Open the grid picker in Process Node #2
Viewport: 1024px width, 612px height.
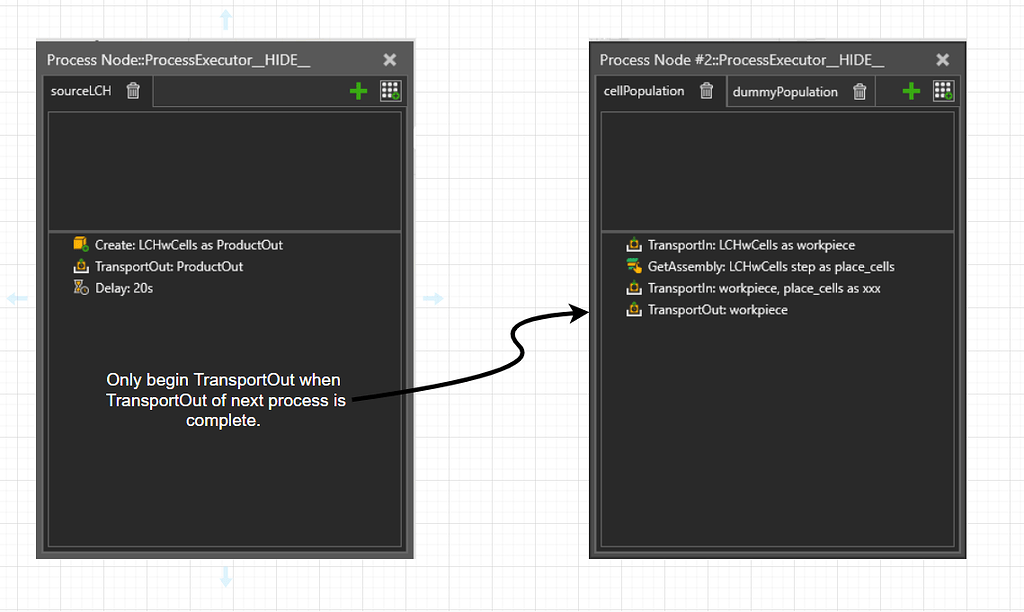943,91
